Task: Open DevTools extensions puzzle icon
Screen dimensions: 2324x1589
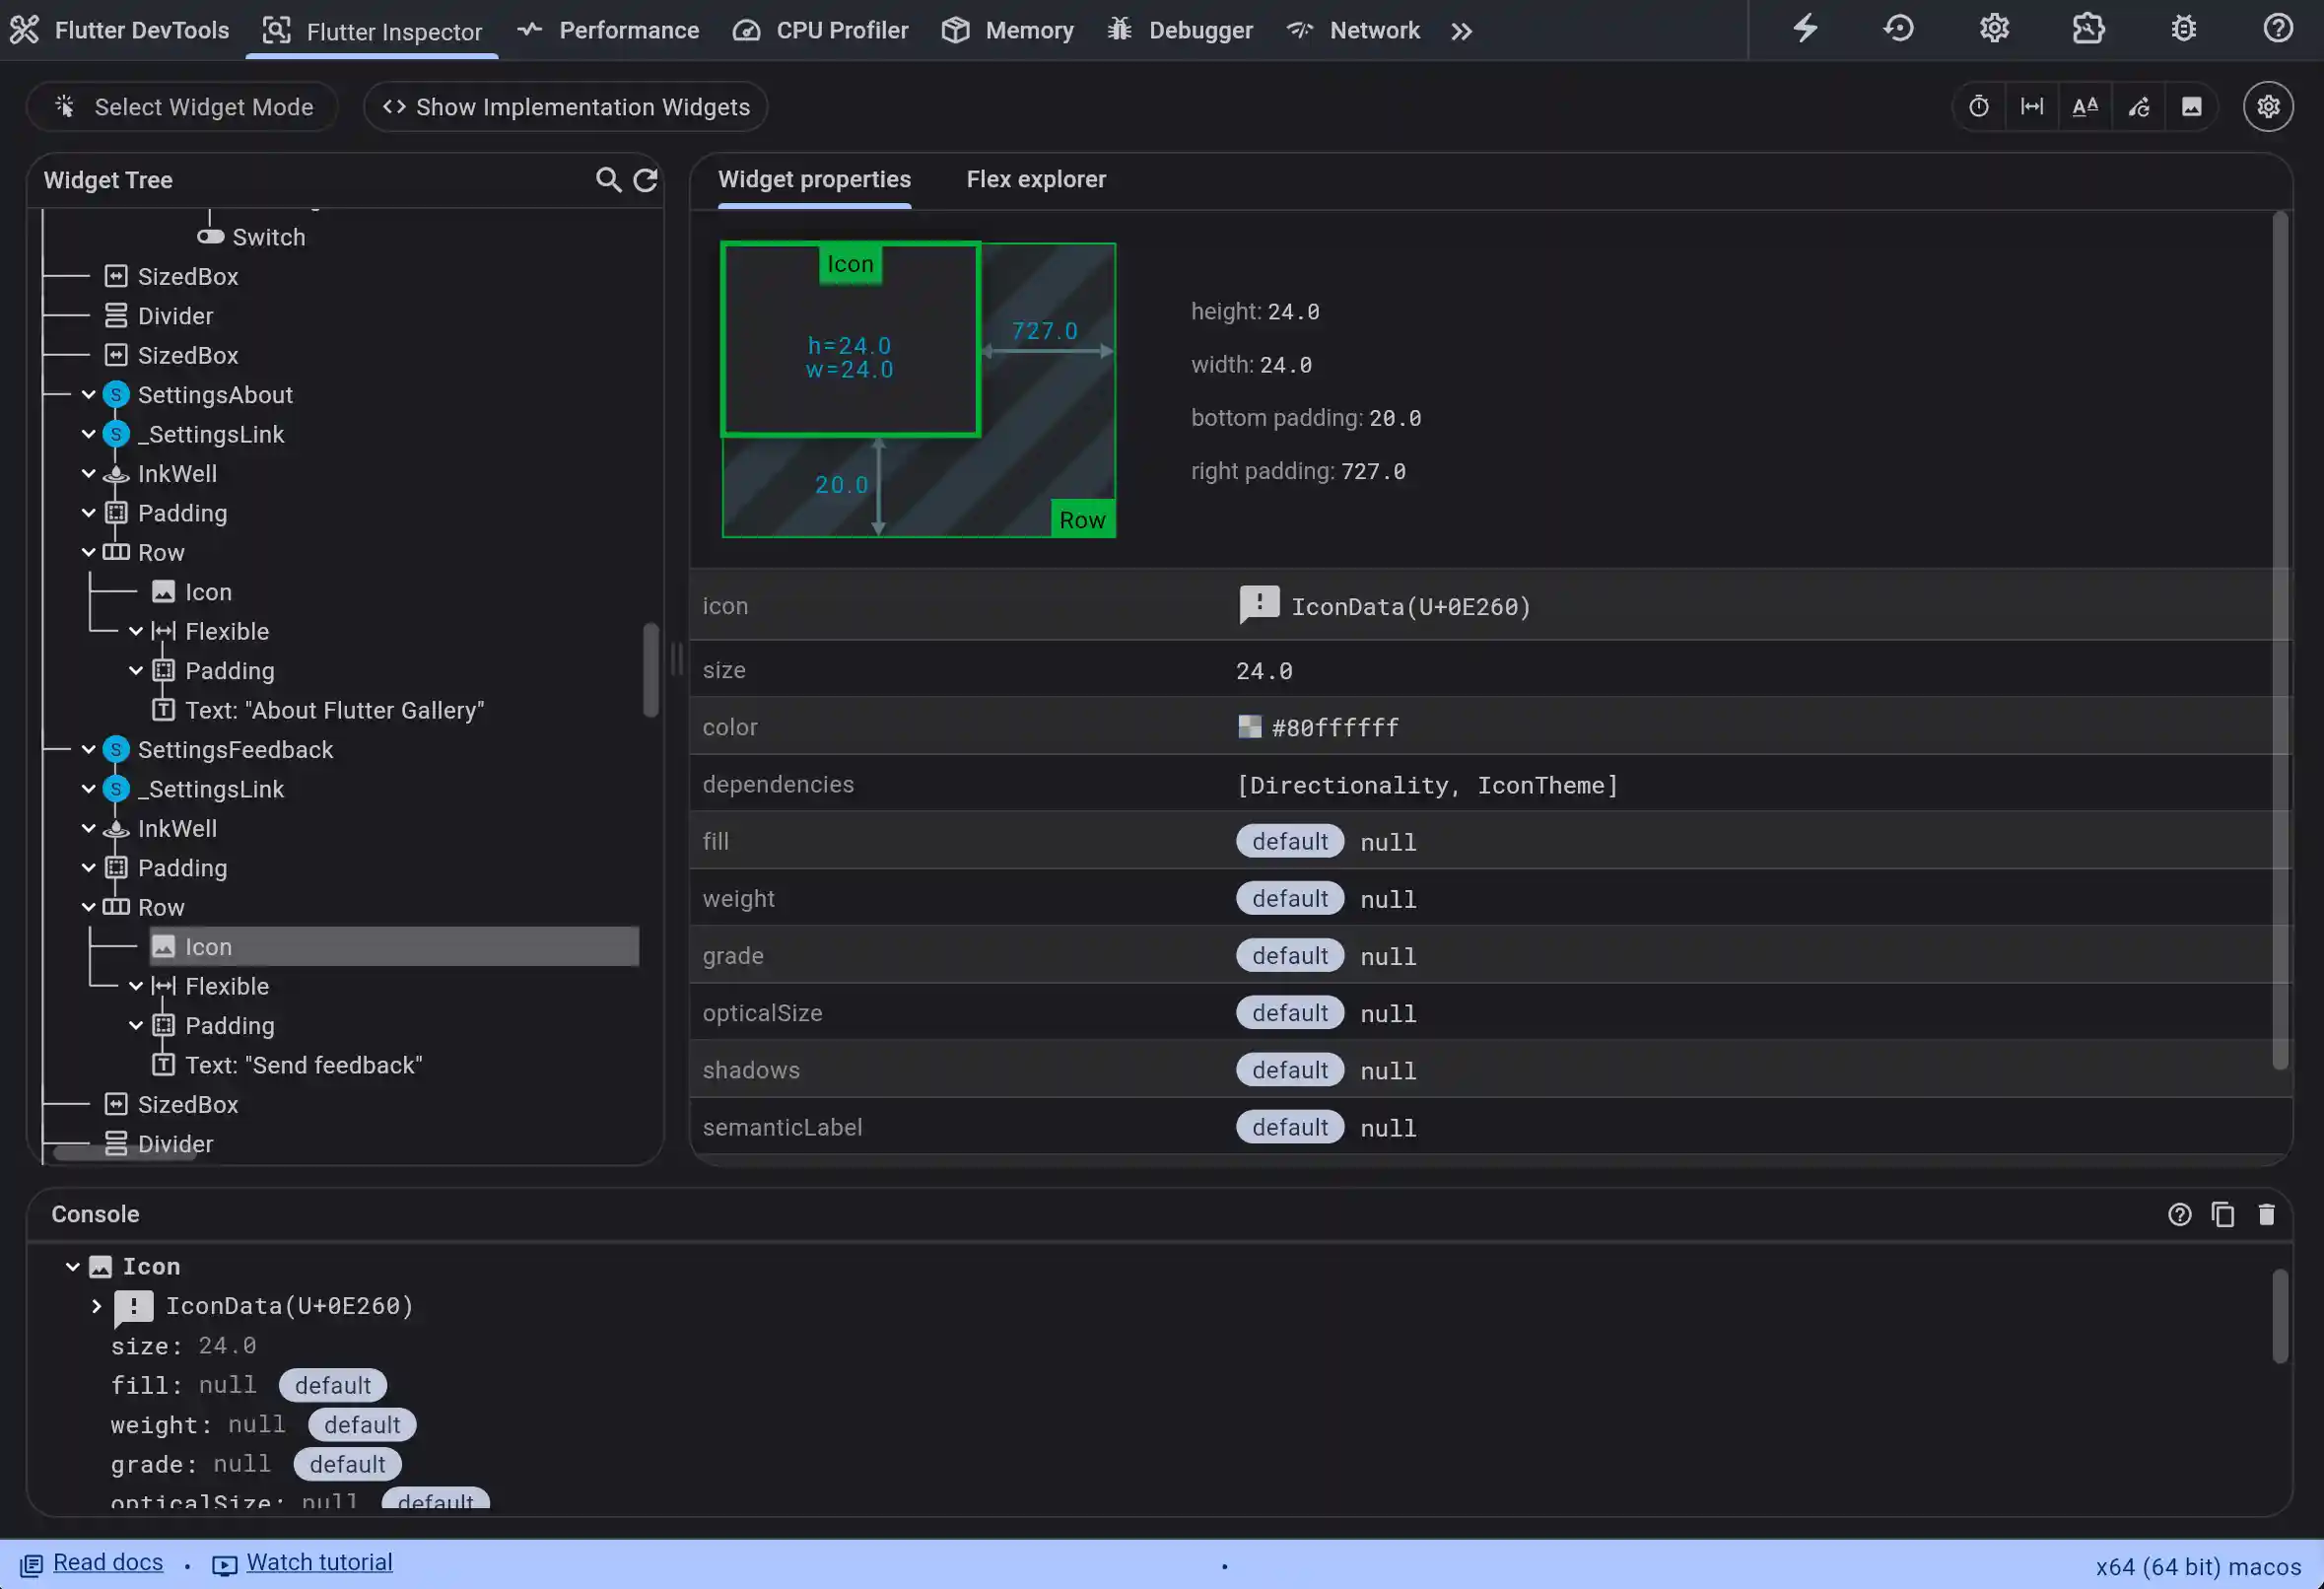Action: point(2089,29)
